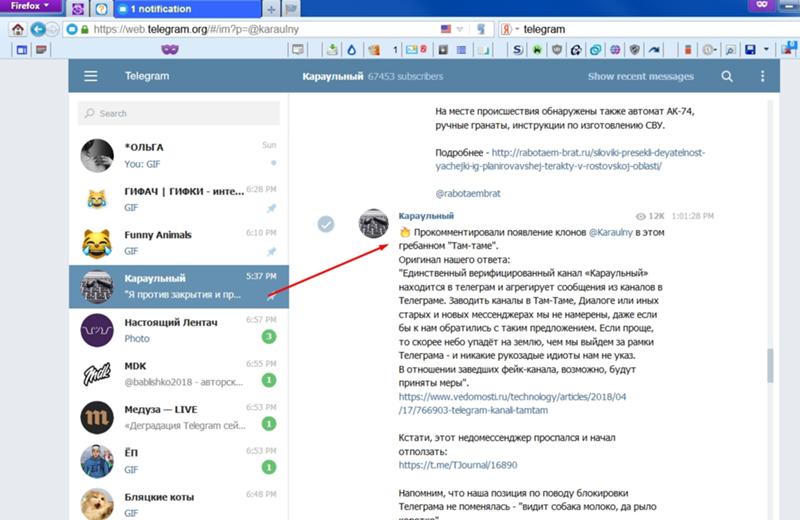Click the unread badge on MDK chat
The image size is (800, 520).
coord(269,380)
